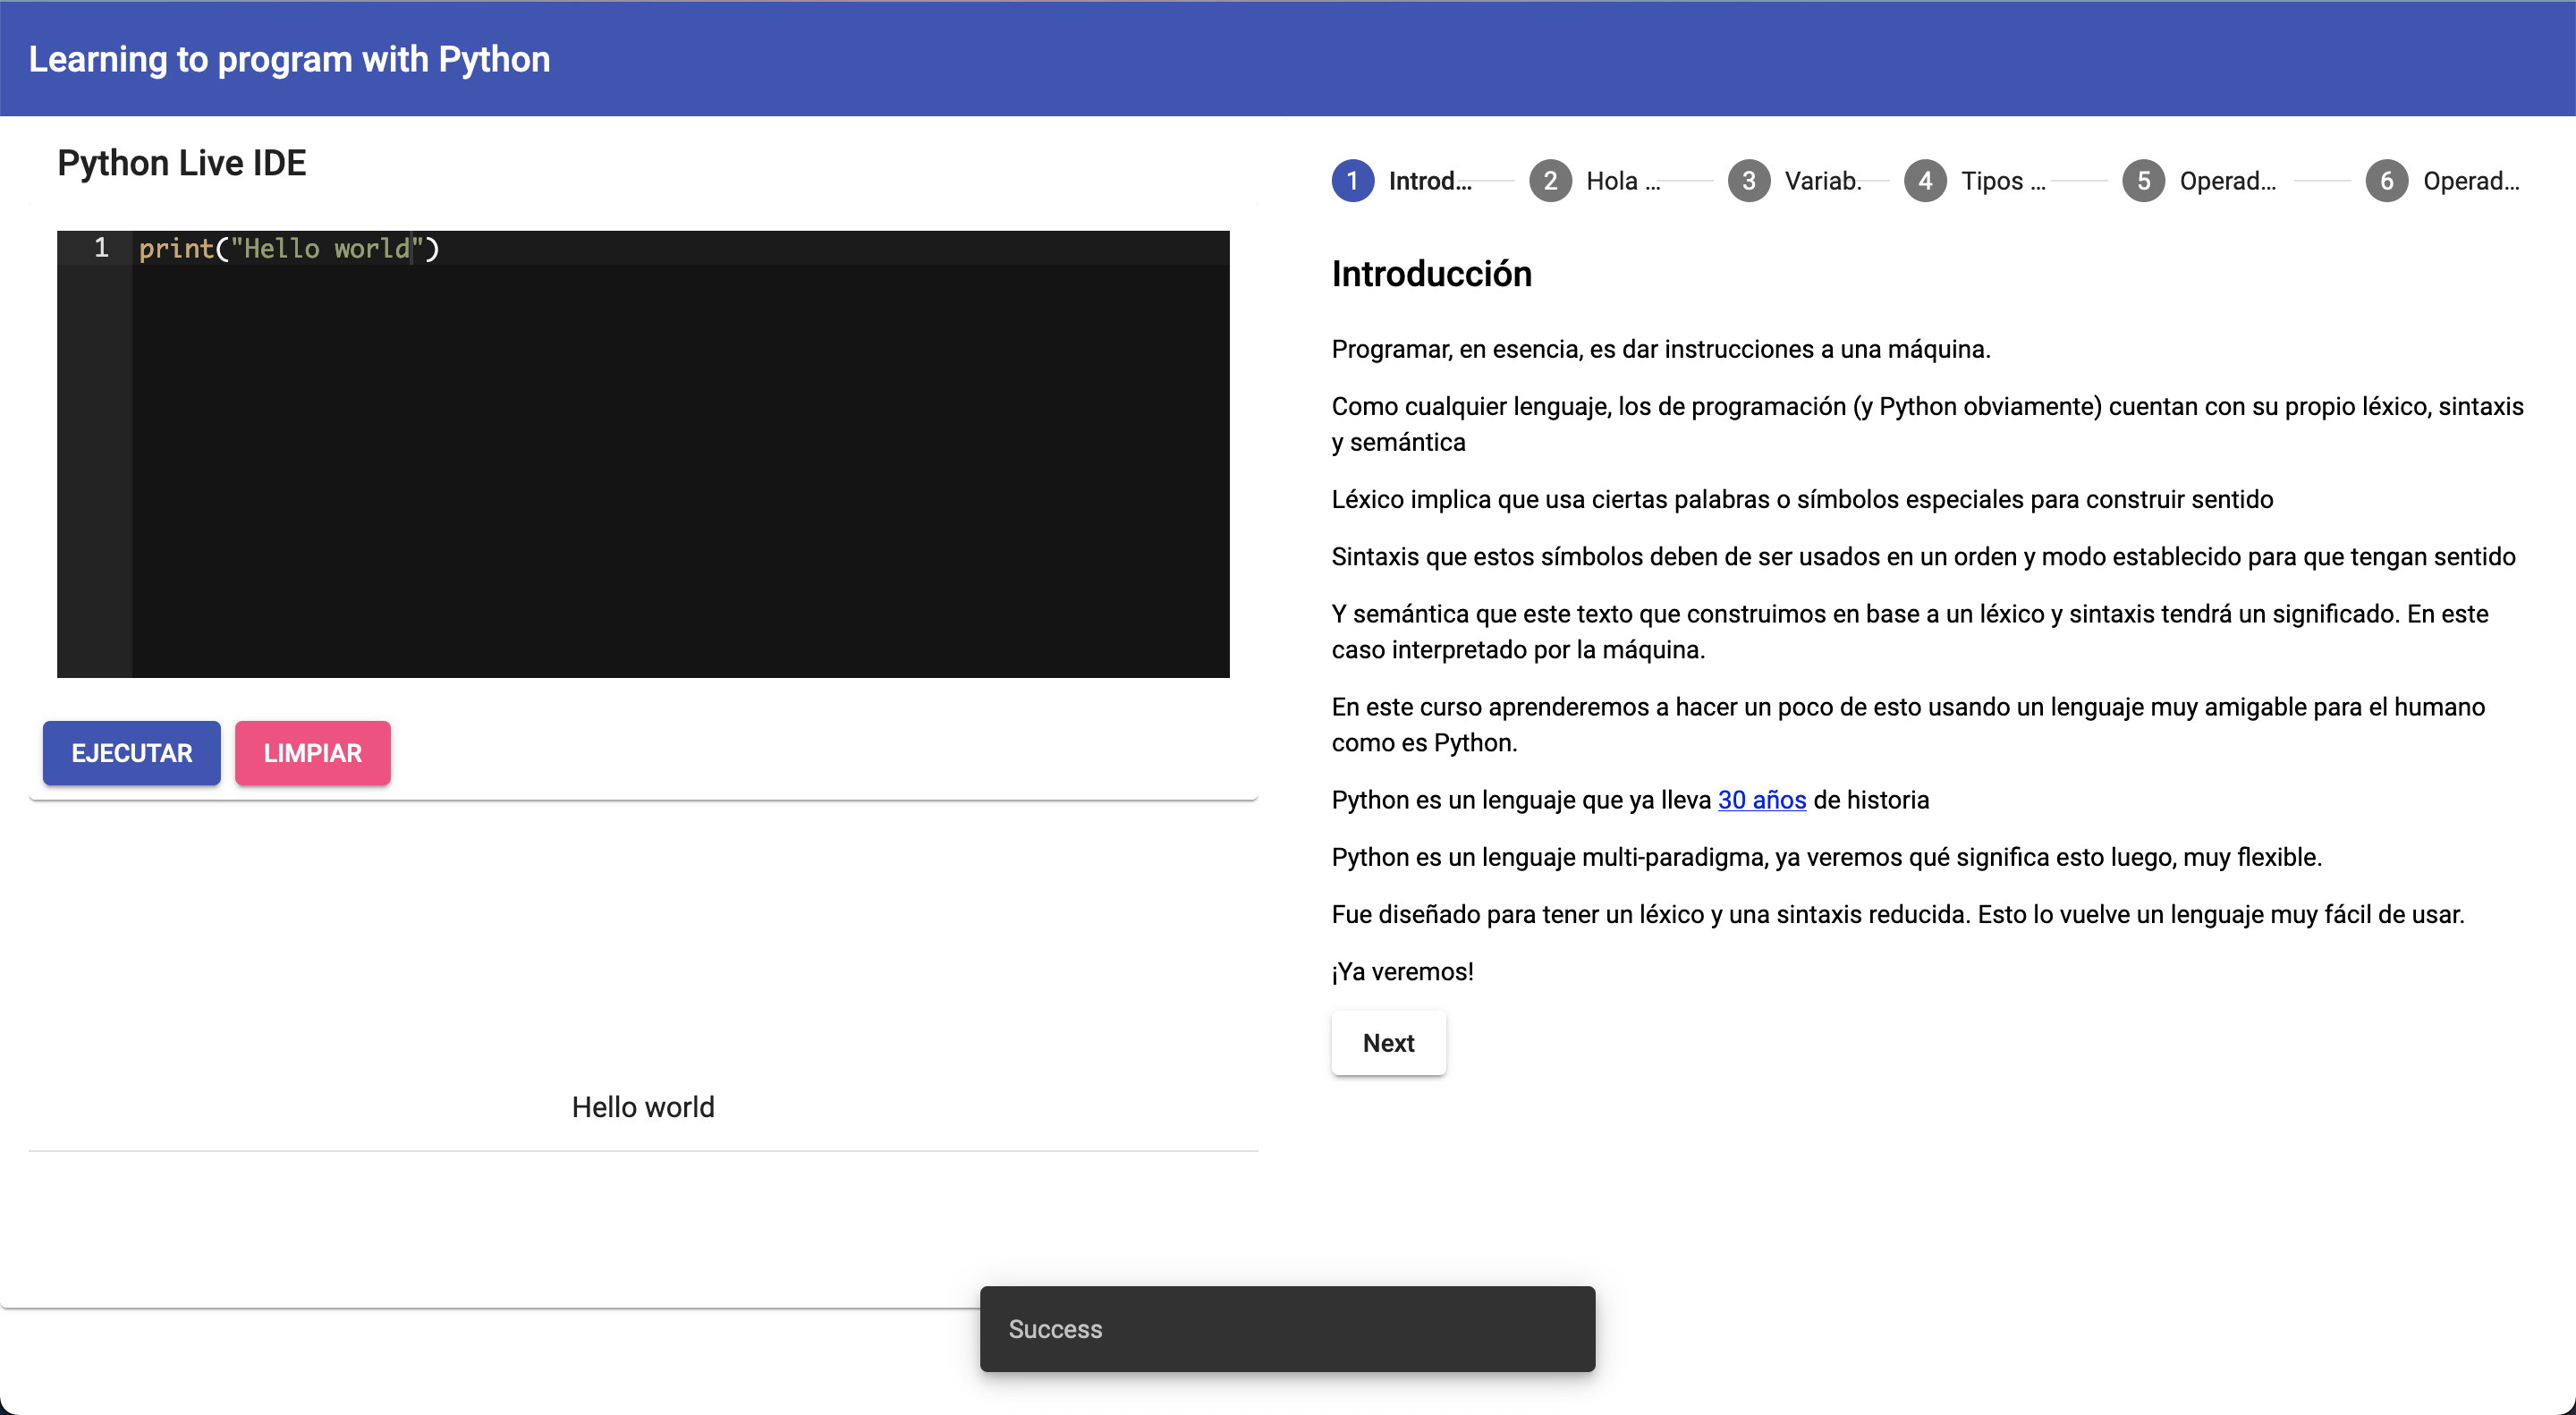
Task: Click step circle 4 next to Tipos
Action: (1925, 181)
